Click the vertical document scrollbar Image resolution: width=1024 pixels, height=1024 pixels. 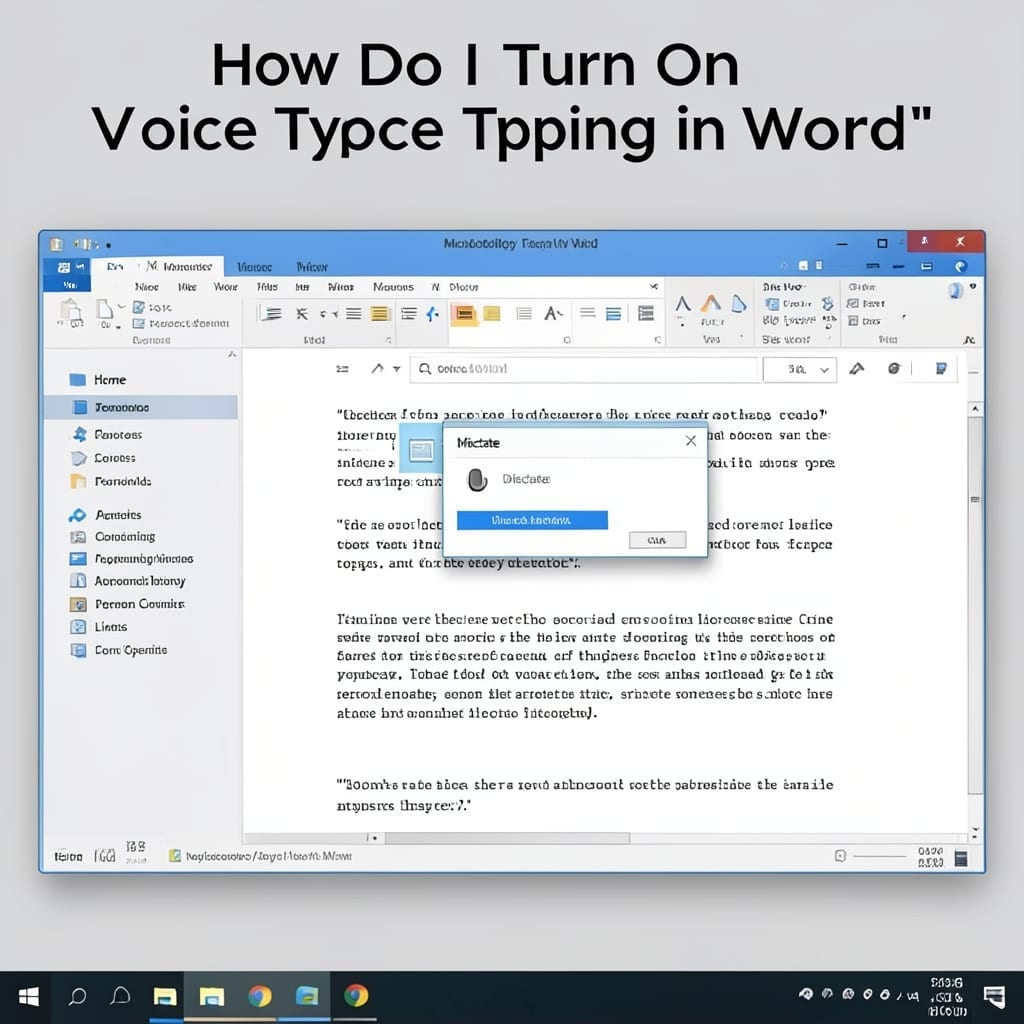(975, 604)
